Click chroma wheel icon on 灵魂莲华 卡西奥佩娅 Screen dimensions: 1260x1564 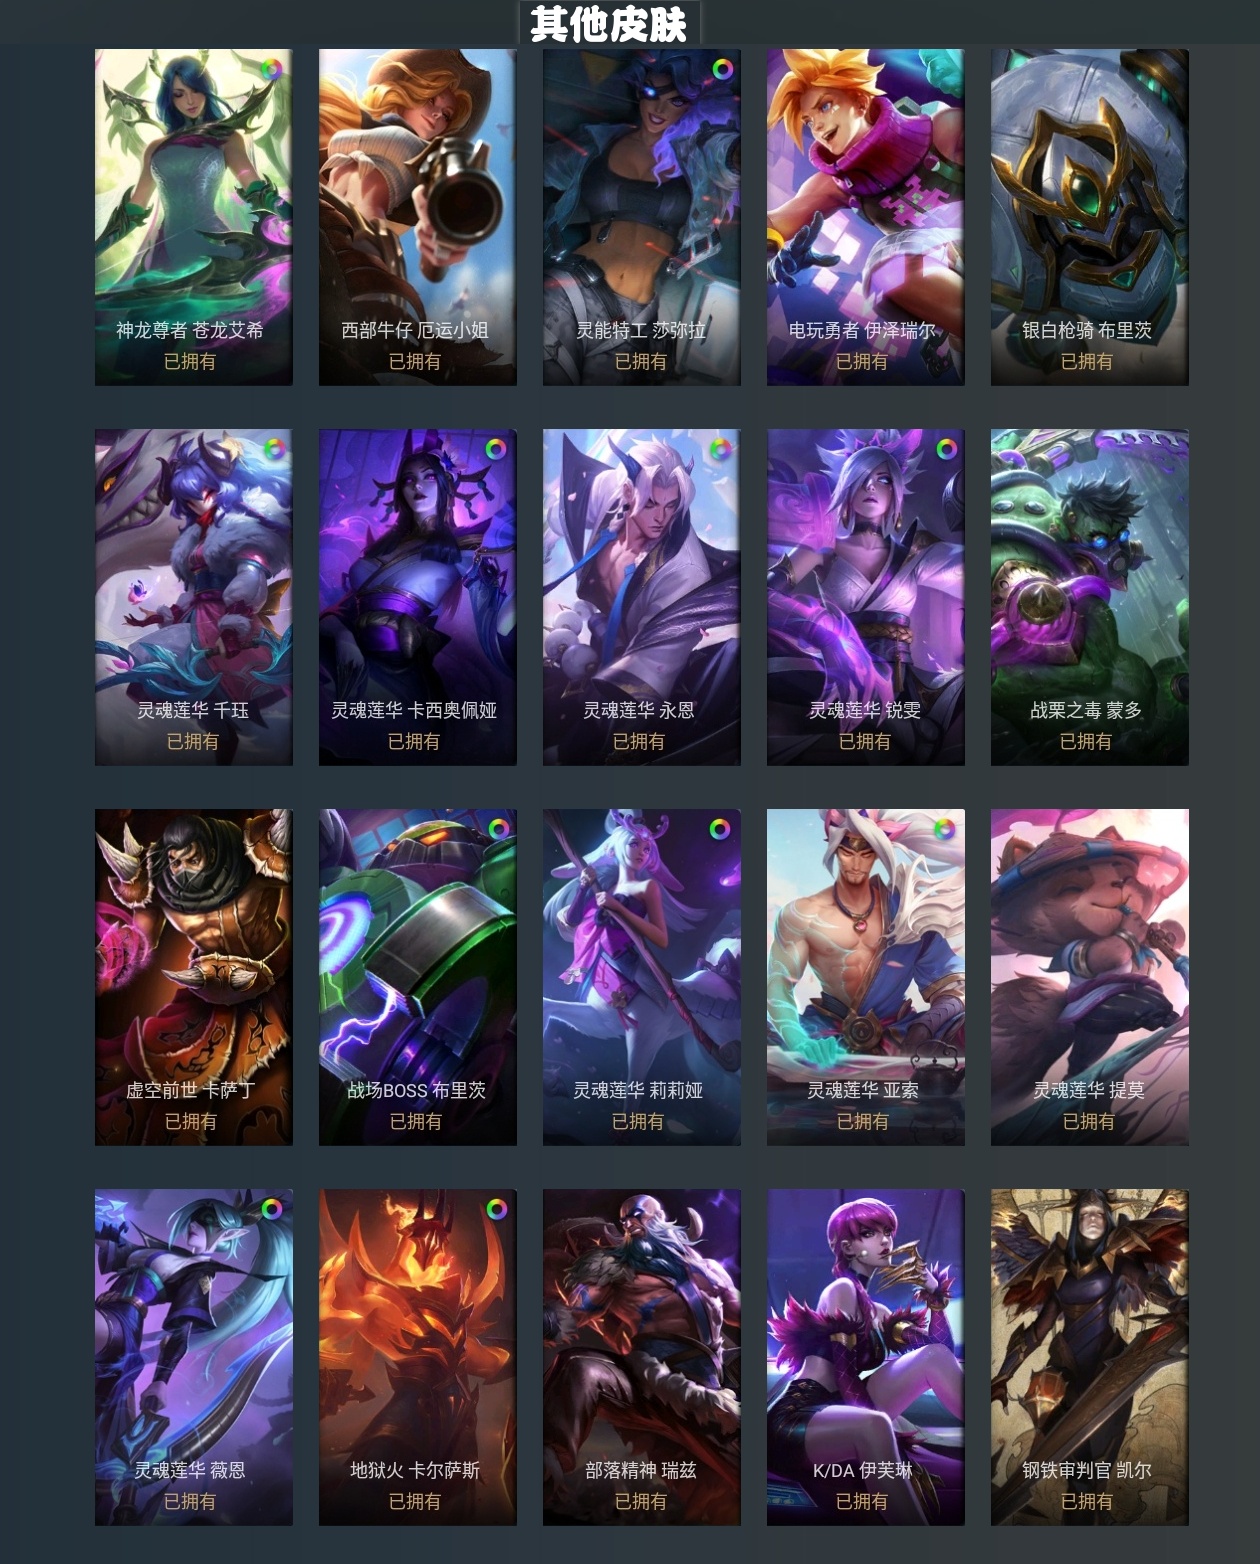tap(496, 449)
